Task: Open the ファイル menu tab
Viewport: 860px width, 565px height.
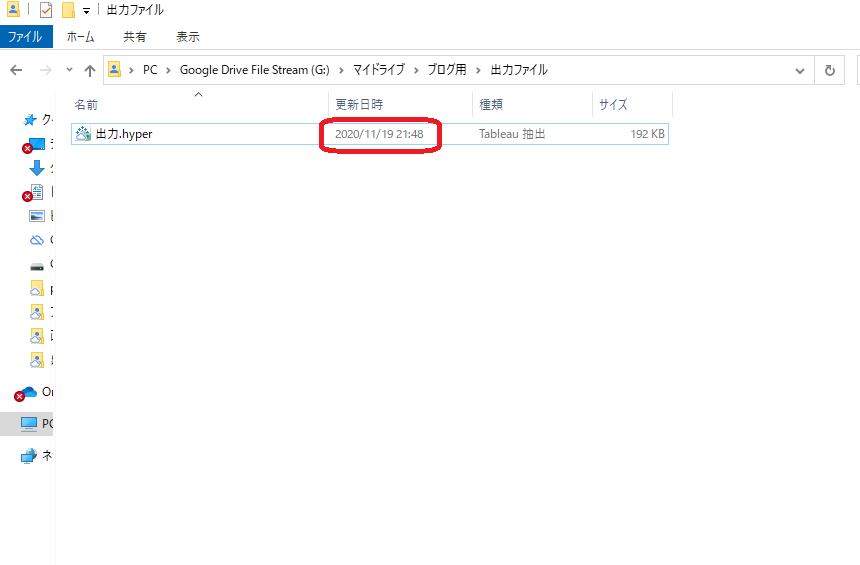Action: [x=26, y=37]
